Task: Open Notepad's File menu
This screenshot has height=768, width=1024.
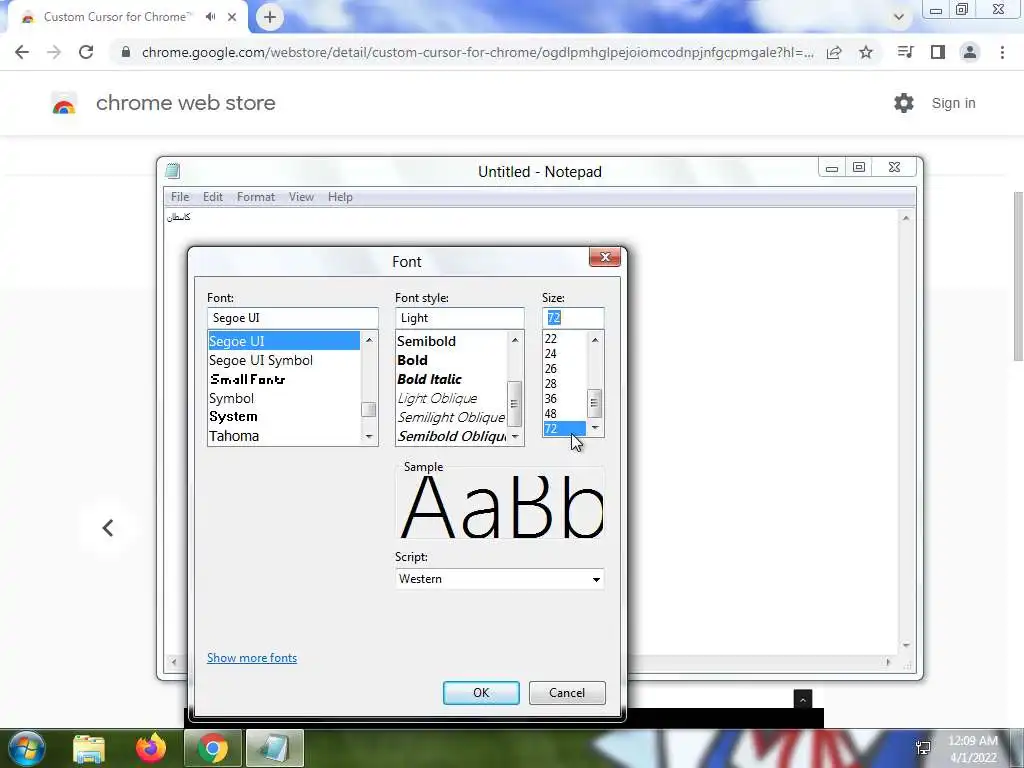Action: 180,197
